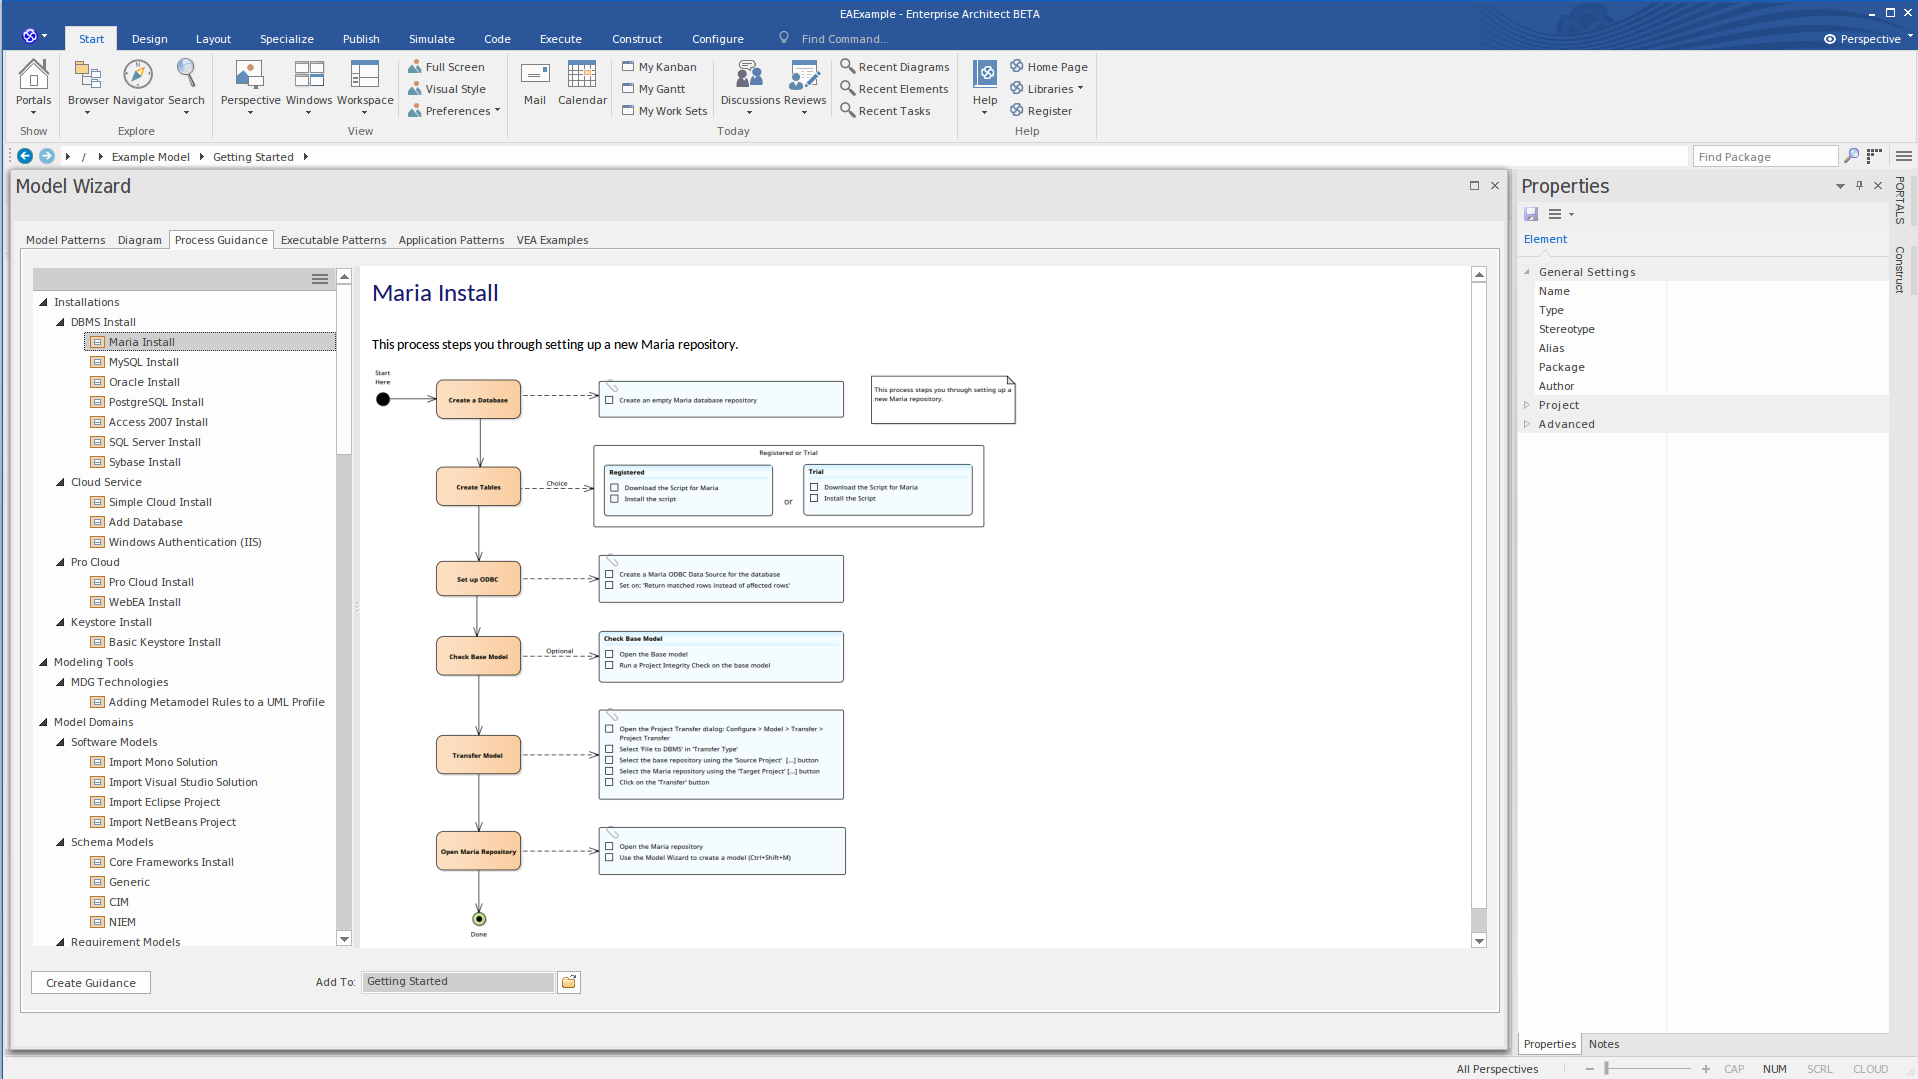Expand the Project section in Properties
The width and height of the screenshot is (1918, 1079).
[1527, 405]
